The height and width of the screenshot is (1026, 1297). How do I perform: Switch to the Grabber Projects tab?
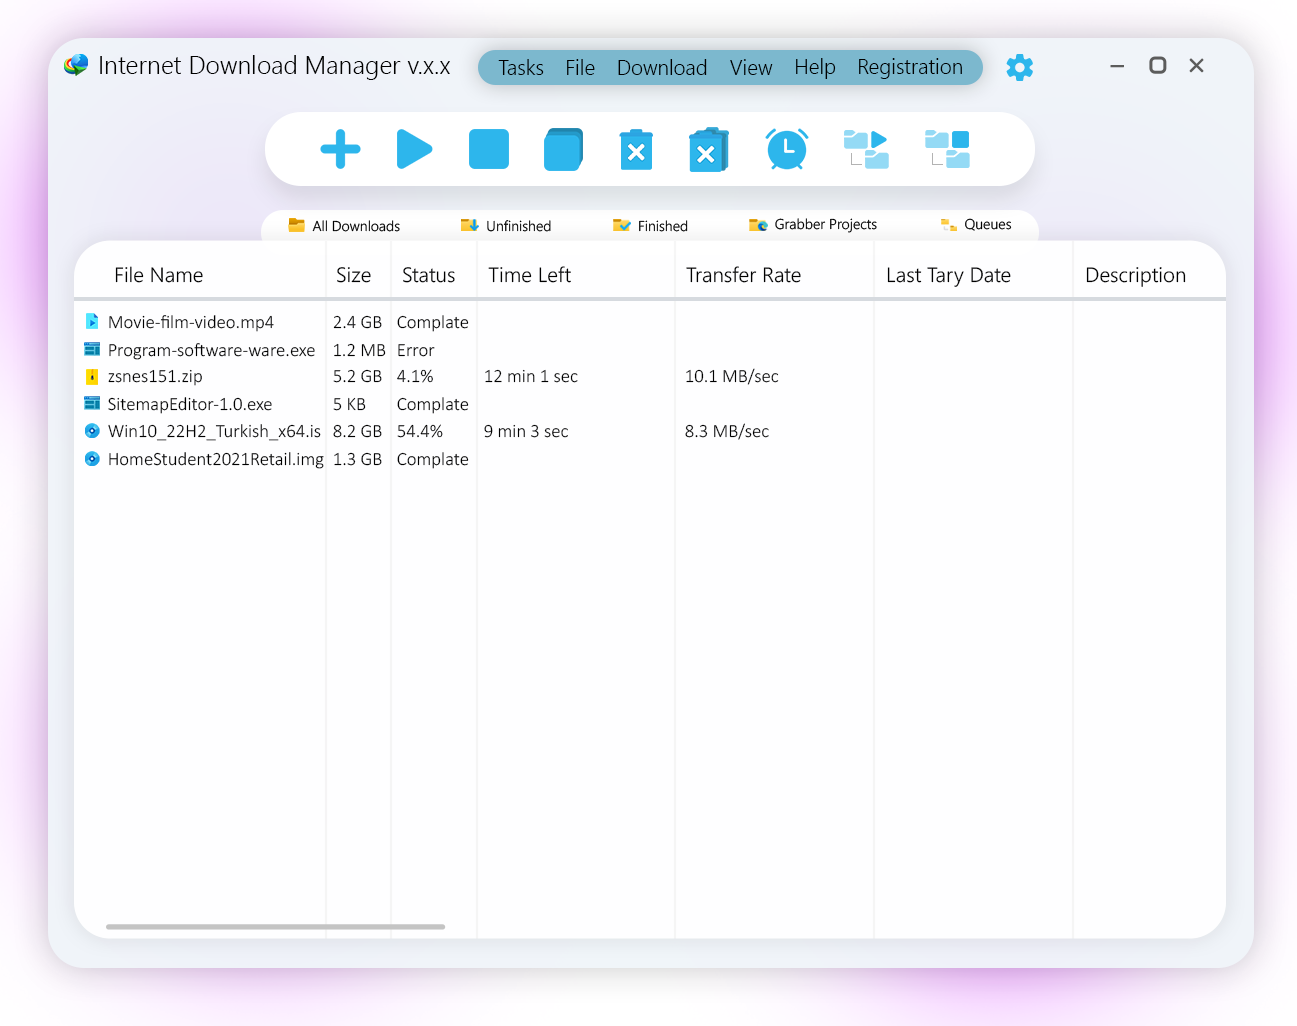[813, 225]
